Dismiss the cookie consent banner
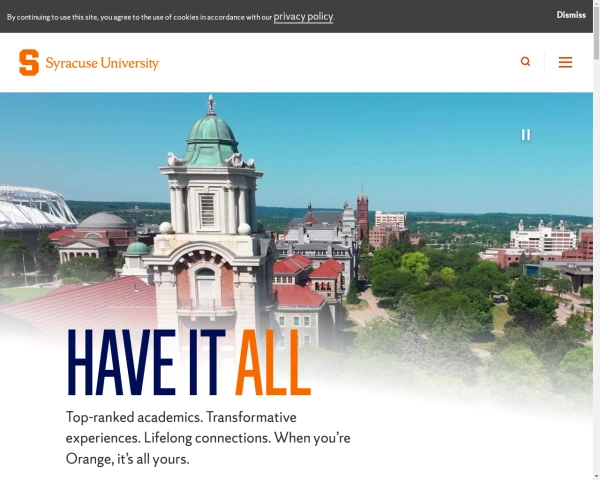 [571, 15]
